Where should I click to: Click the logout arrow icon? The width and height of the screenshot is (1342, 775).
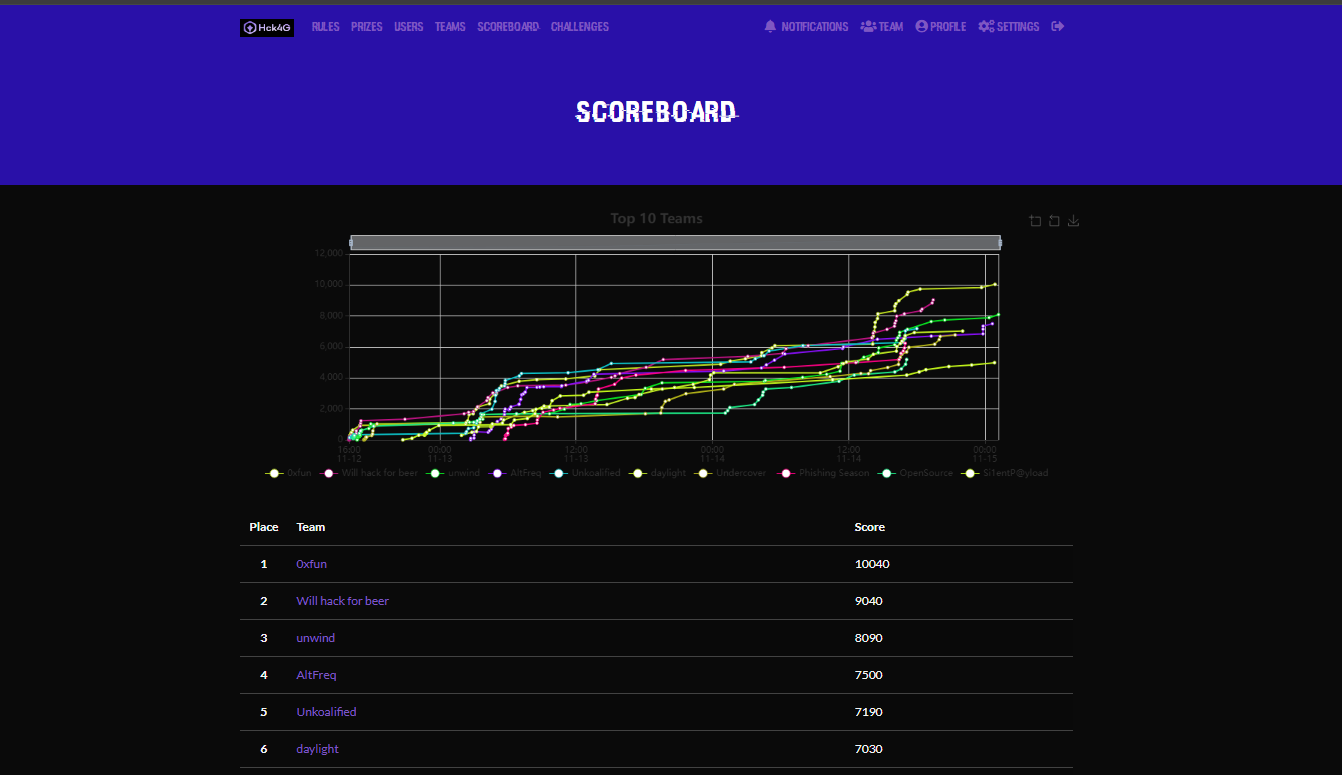[x=1058, y=27]
